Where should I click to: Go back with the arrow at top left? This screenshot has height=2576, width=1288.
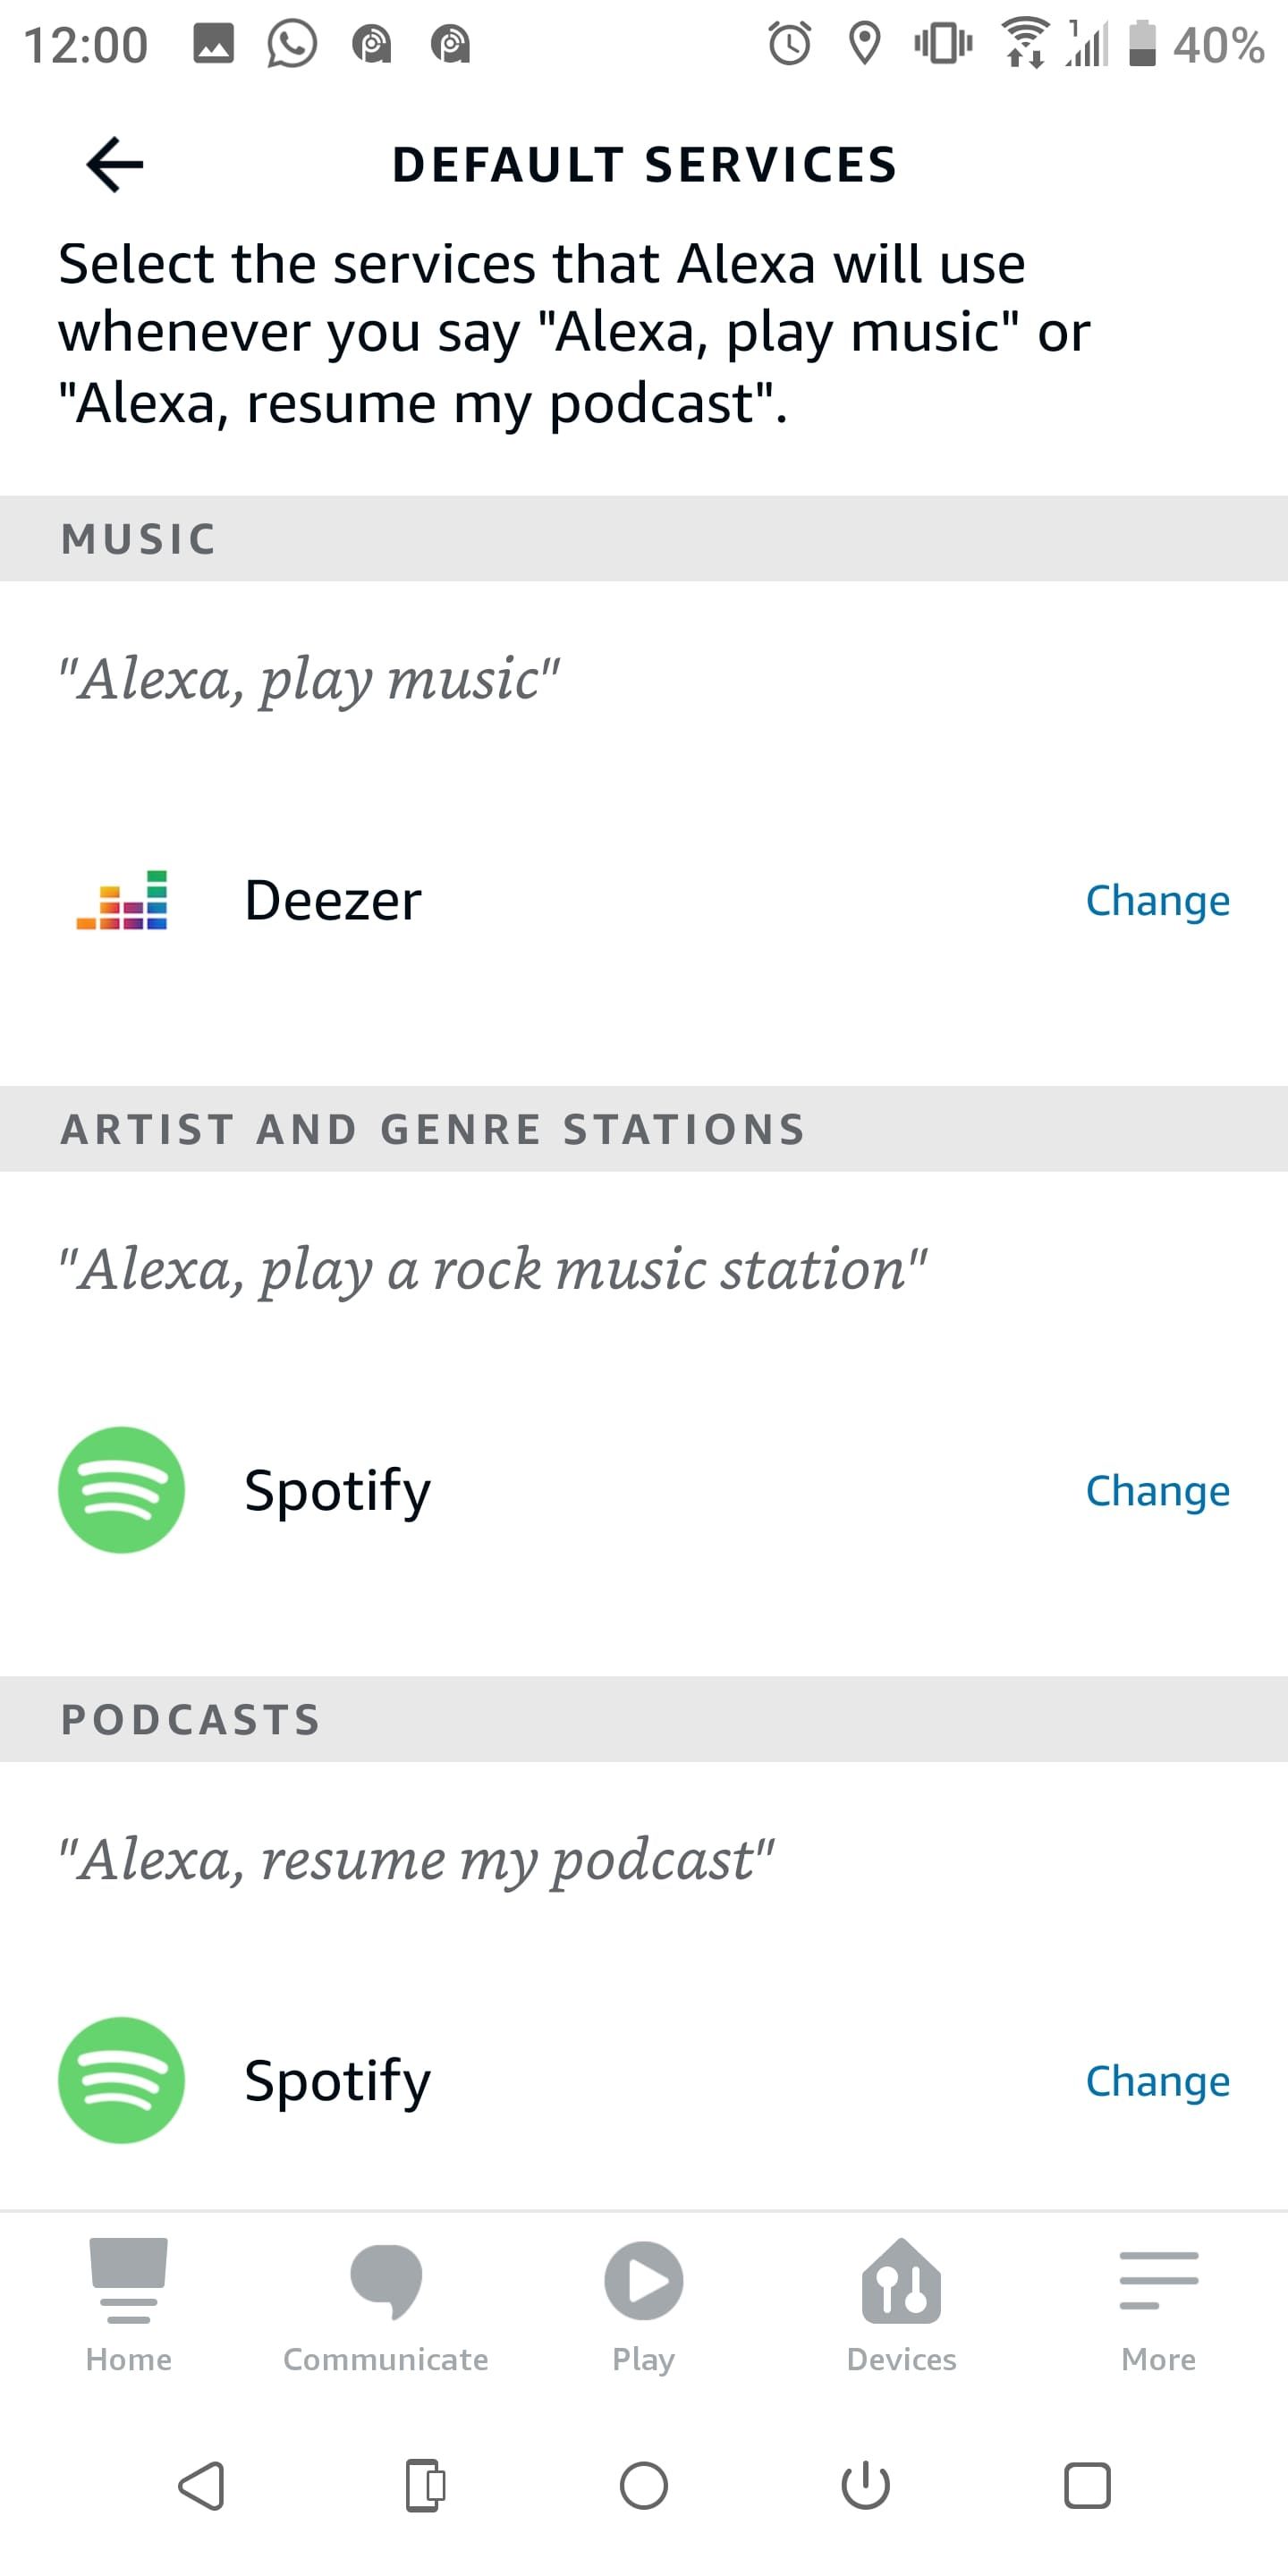point(112,164)
